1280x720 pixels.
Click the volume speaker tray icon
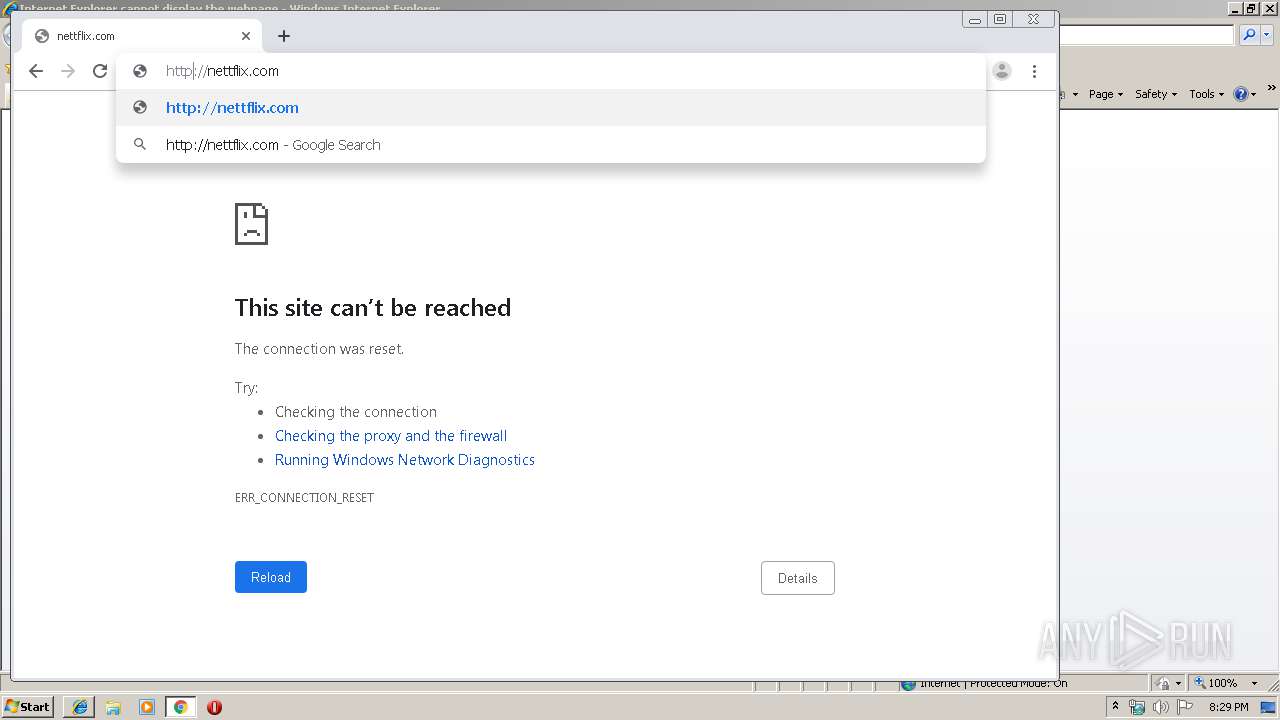(x=1160, y=707)
